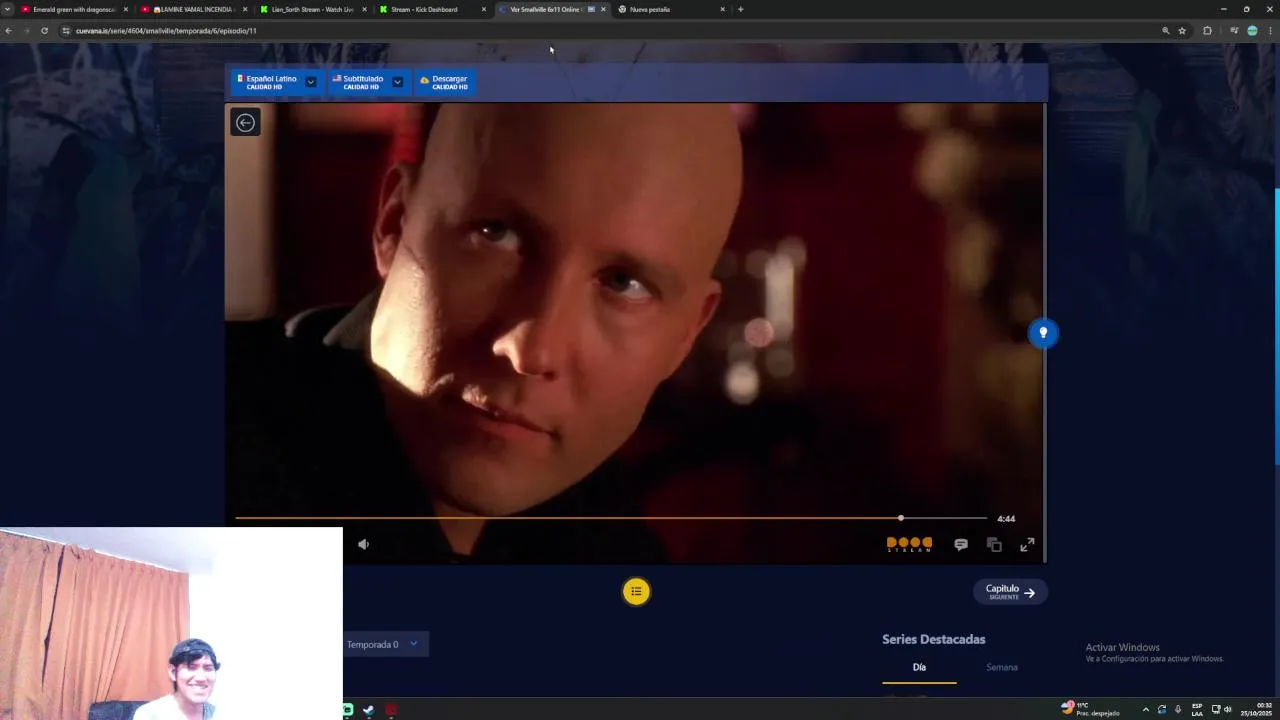Click the address bar URL field
The width and height of the screenshot is (1280, 720).
(610, 31)
